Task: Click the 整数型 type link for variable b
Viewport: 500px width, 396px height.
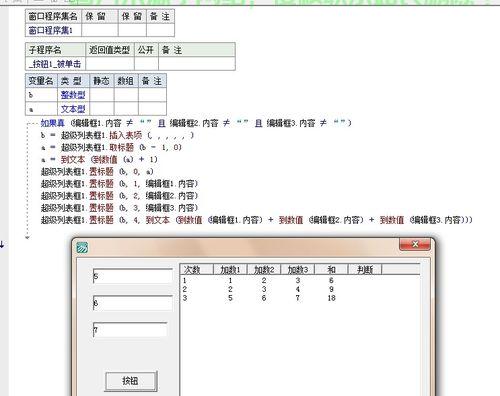Action: coord(73,95)
